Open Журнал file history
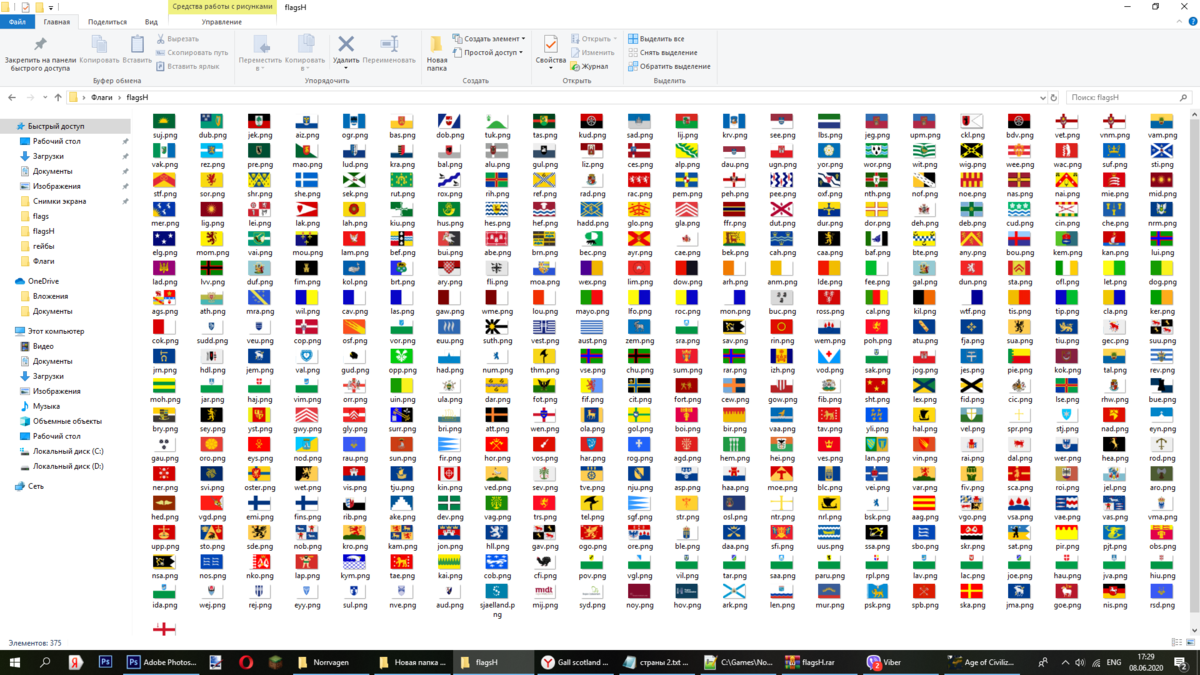Screen dimensions: 1200x675 click(x=589, y=66)
